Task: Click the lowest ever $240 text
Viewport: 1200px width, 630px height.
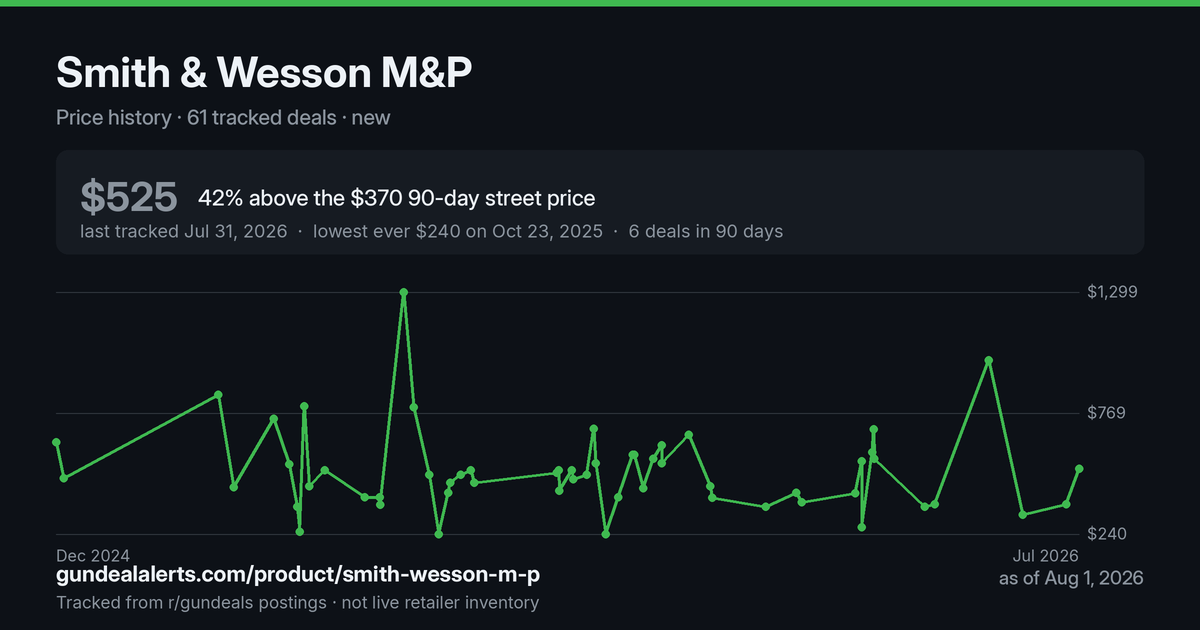Action: tap(458, 231)
